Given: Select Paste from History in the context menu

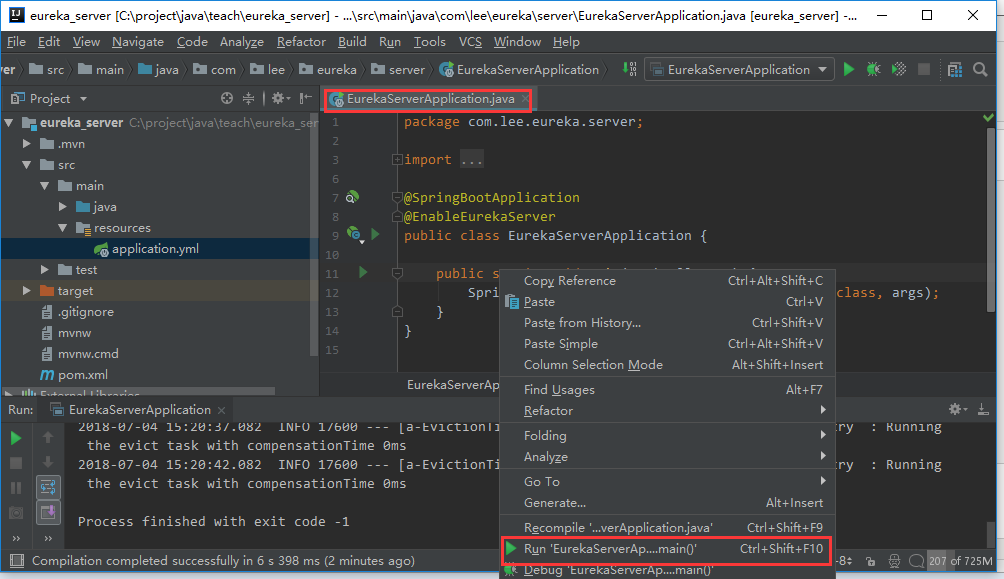Looking at the screenshot, I should pos(667,323).
